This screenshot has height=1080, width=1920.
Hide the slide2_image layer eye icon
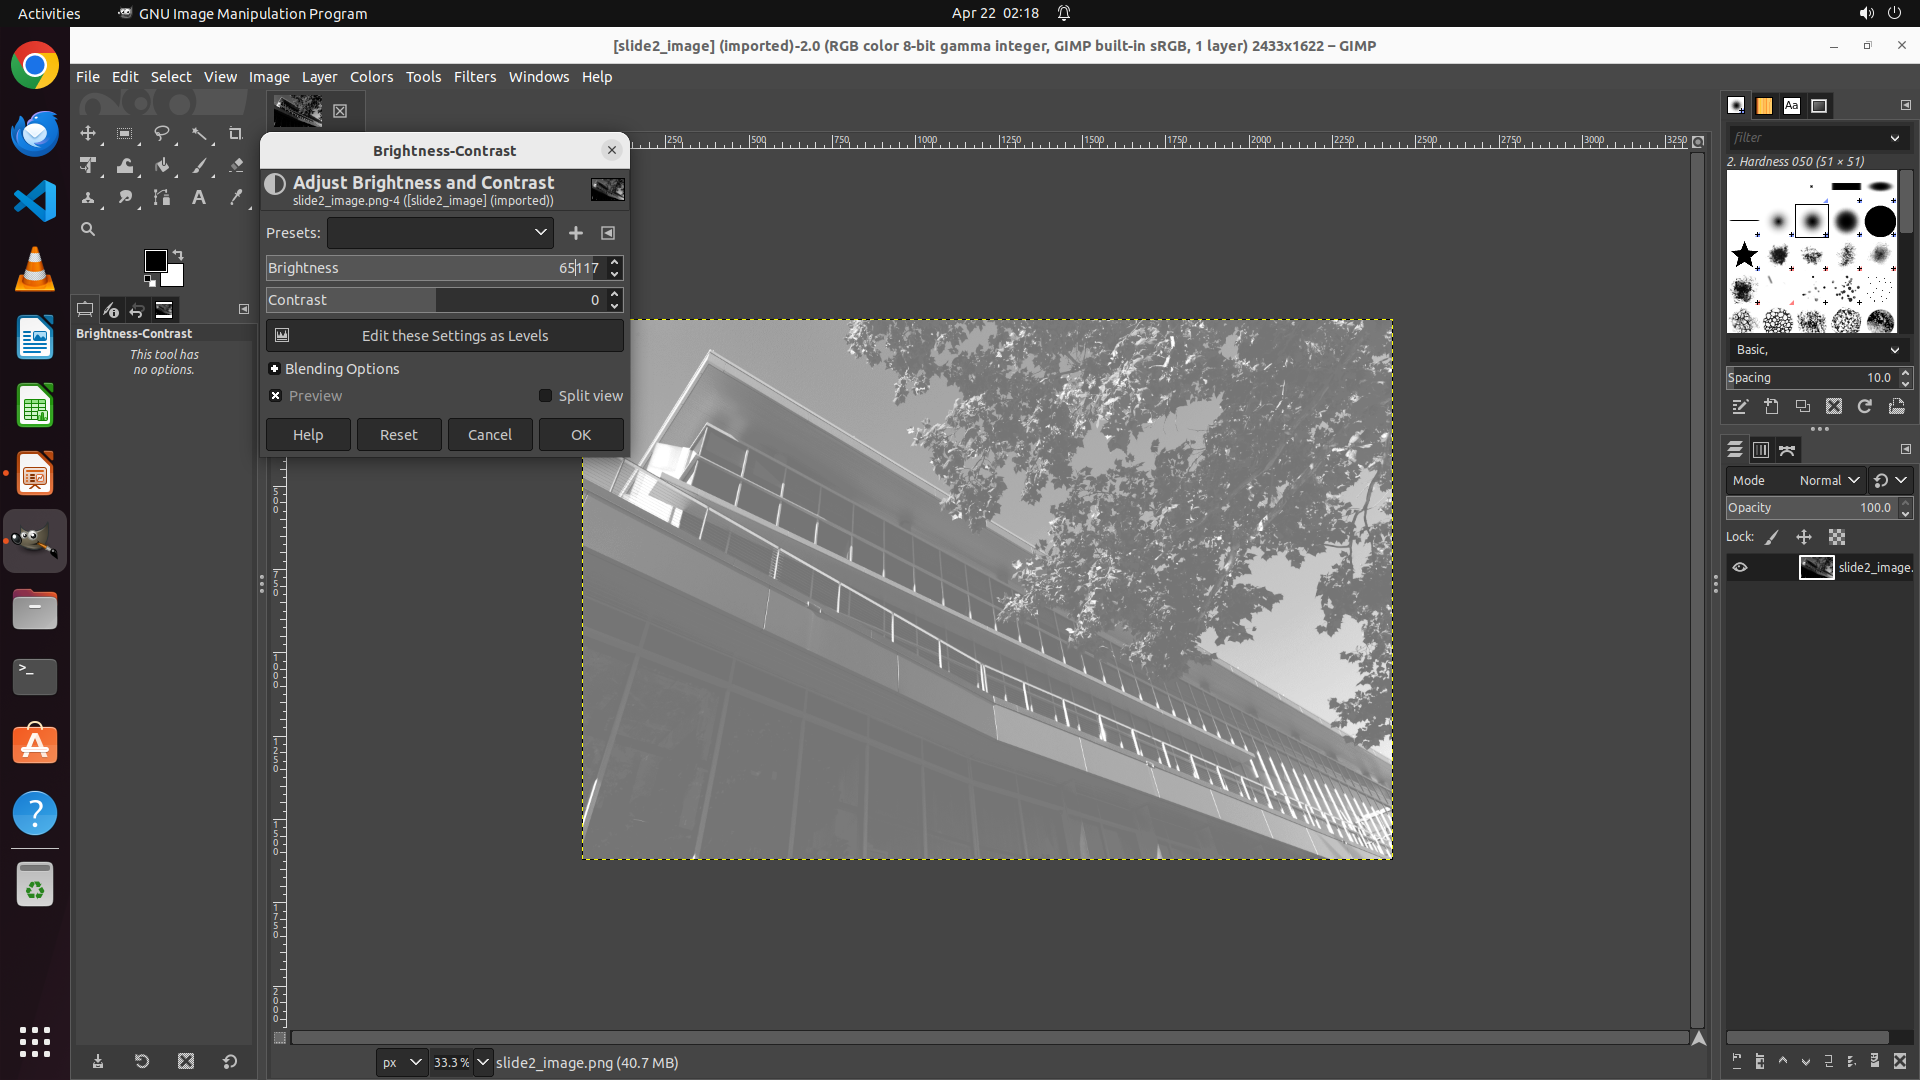(1740, 568)
